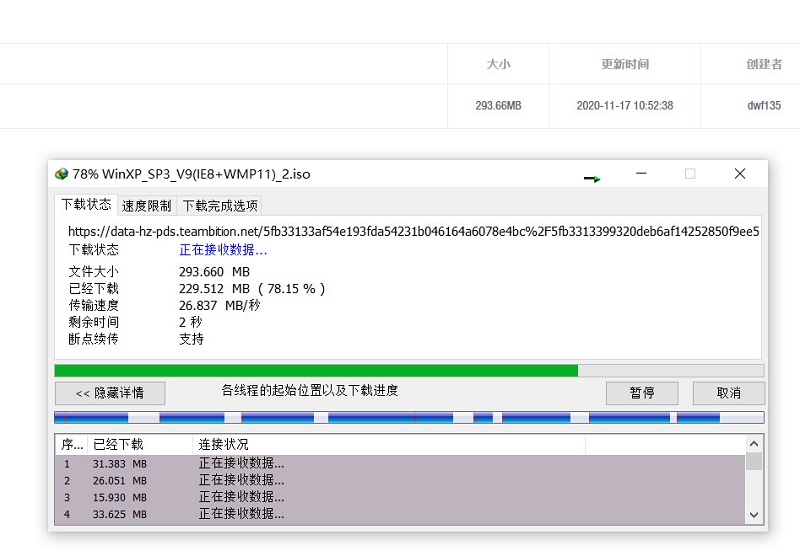
Task: Click the connection list scrollbar thumb
Action: click(x=754, y=461)
